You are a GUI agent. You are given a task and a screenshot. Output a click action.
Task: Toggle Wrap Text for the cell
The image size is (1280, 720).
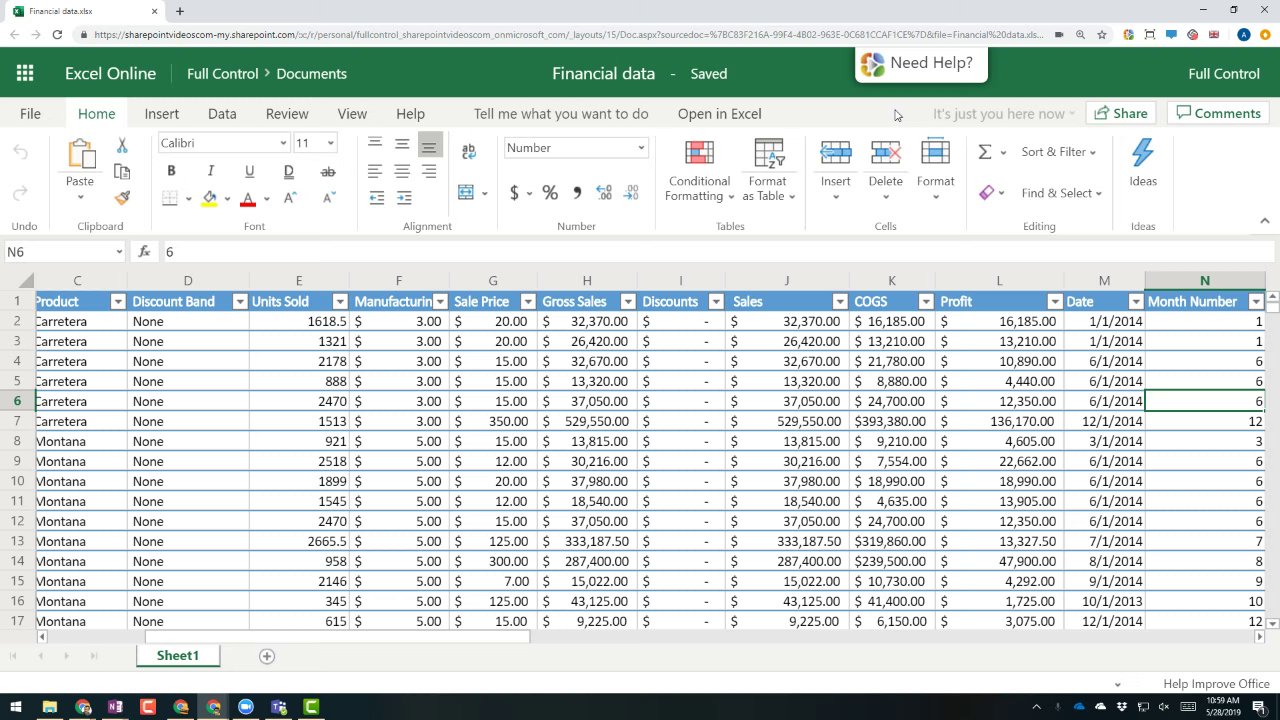(x=469, y=152)
